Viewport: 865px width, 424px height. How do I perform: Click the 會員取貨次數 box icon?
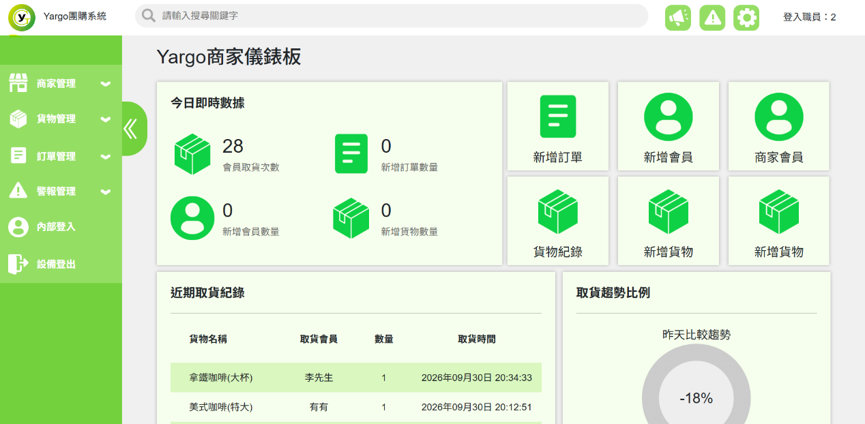193,154
